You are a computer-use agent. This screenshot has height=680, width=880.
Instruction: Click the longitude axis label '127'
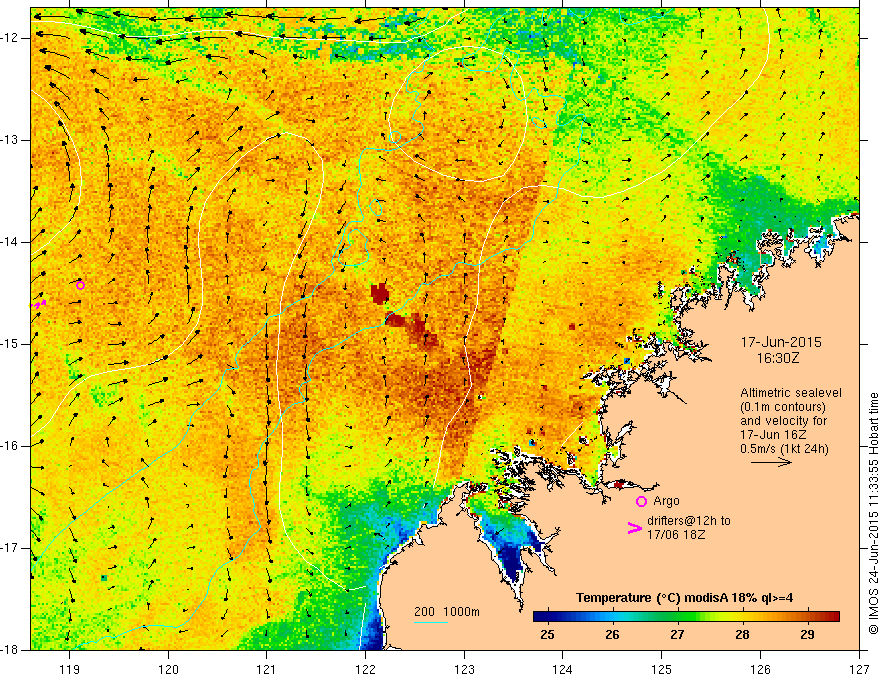[859, 669]
